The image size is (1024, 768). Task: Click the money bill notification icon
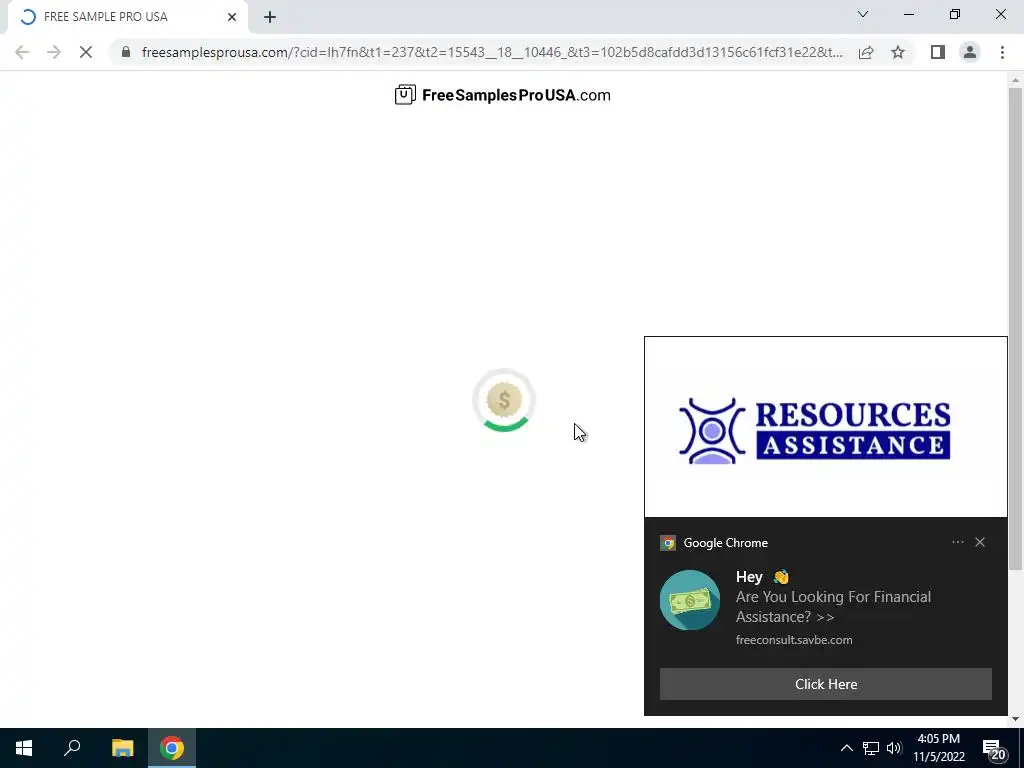(x=690, y=600)
